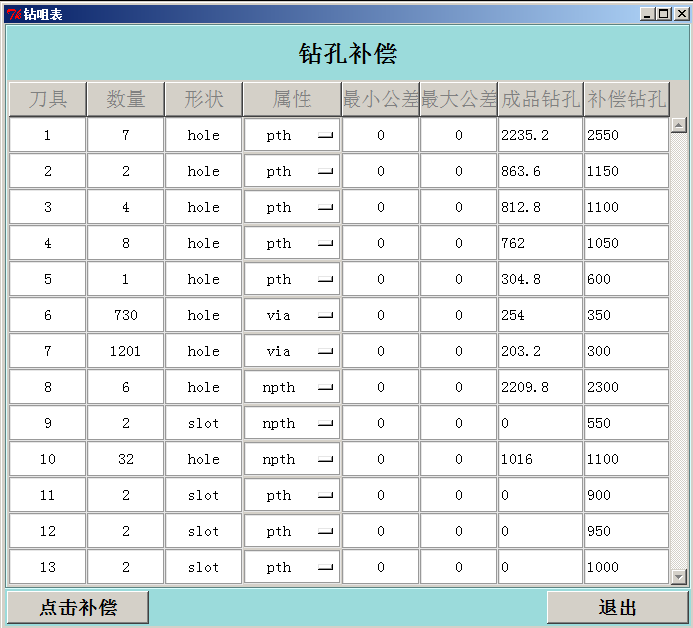Image resolution: width=693 pixels, height=628 pixels.
Task: Click the 成品钻孔 field showing 1016
Action: click(540, 459)
